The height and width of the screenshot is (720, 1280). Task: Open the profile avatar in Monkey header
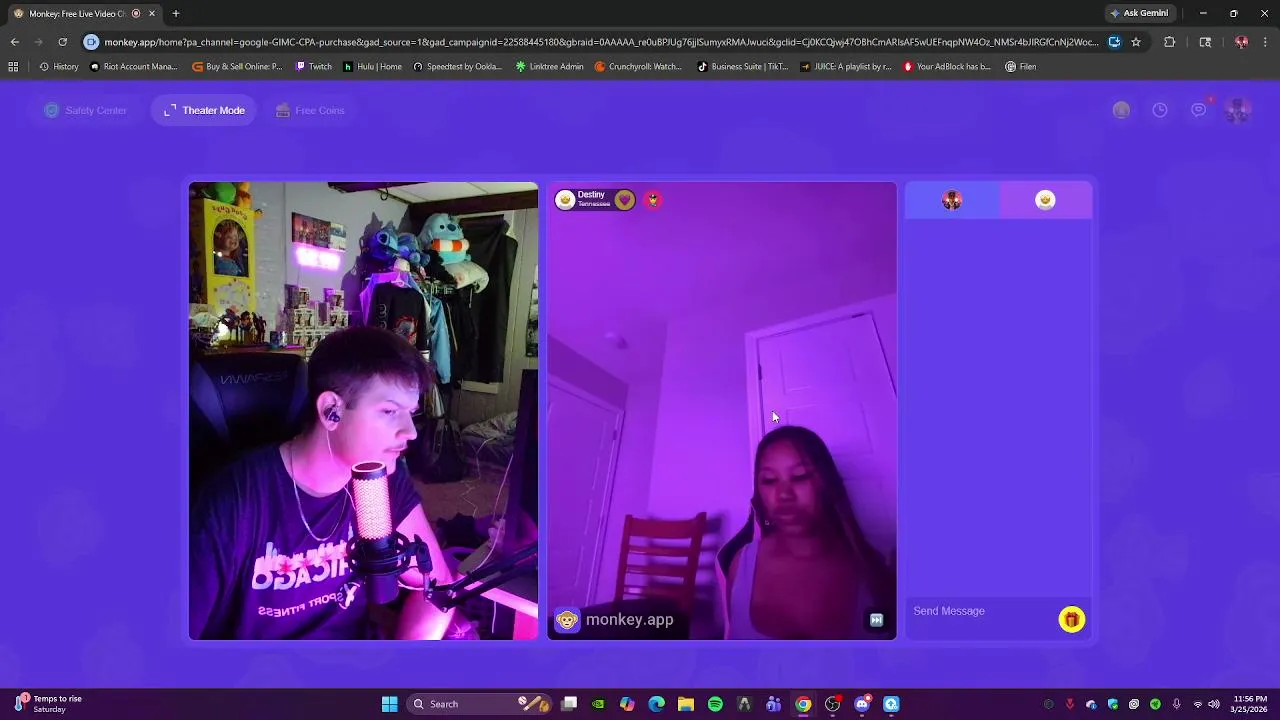(1237, 110)
